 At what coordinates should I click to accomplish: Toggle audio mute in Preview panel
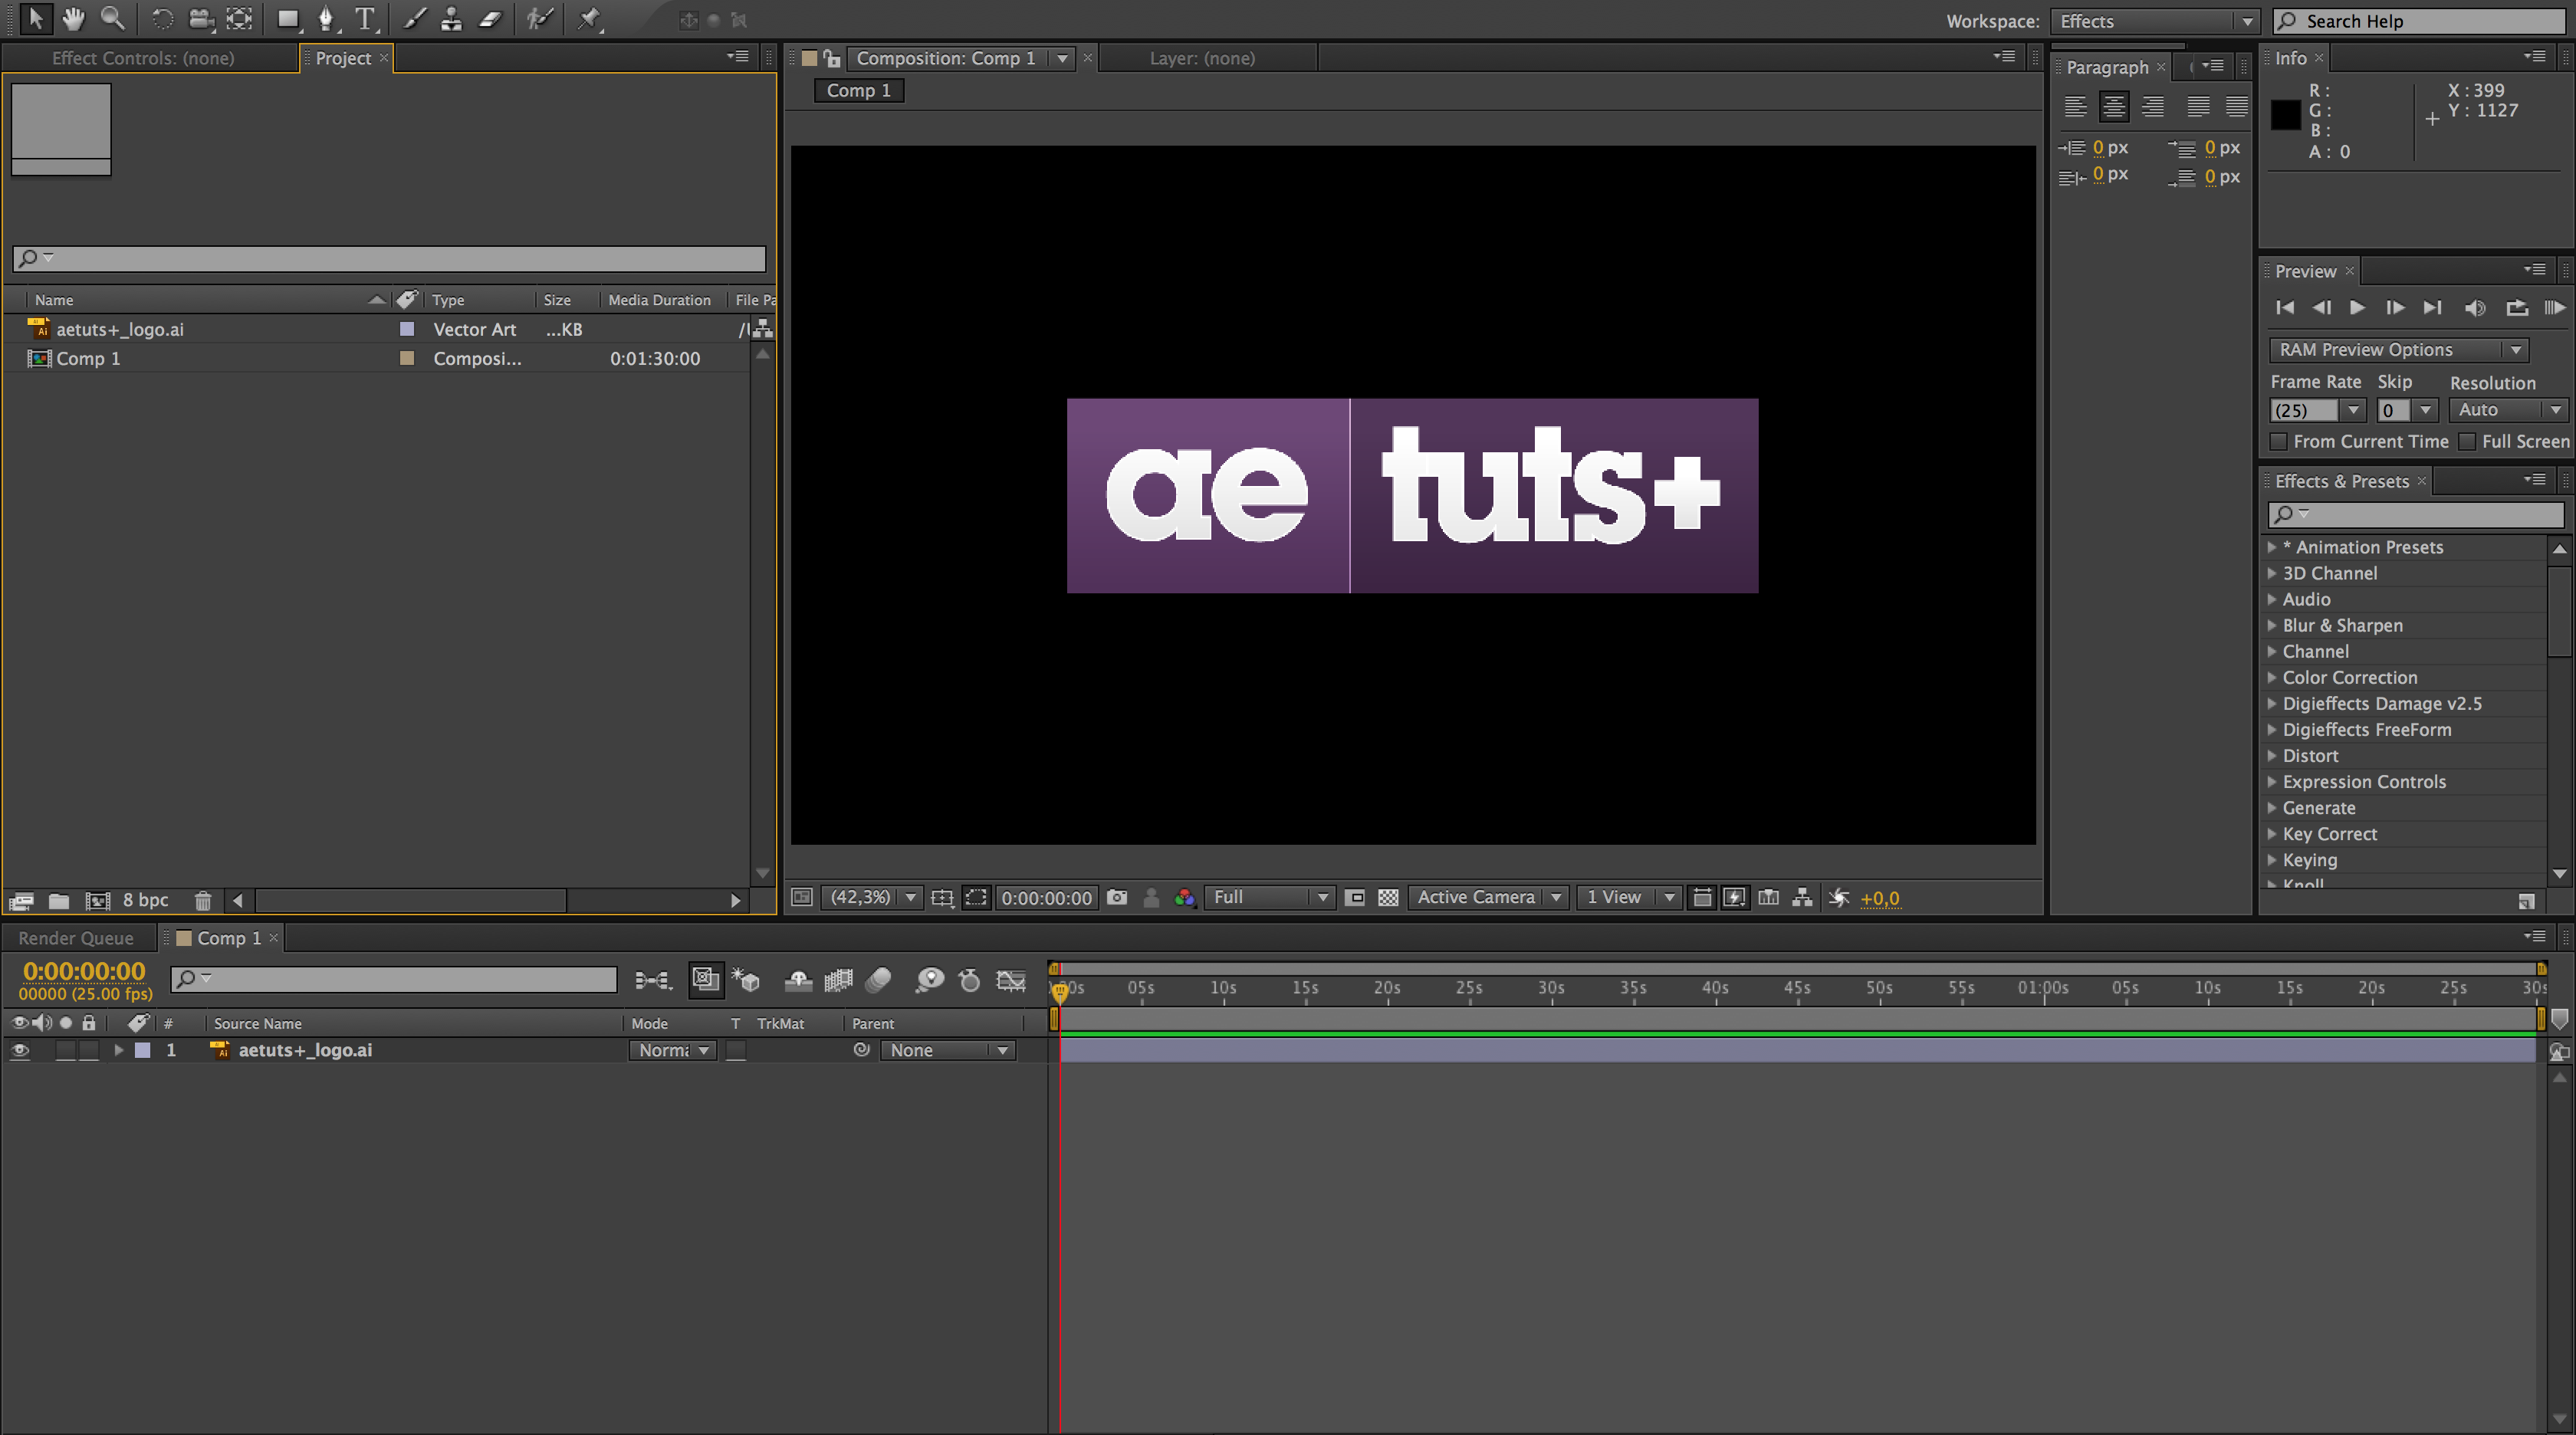click(2475, 308)
